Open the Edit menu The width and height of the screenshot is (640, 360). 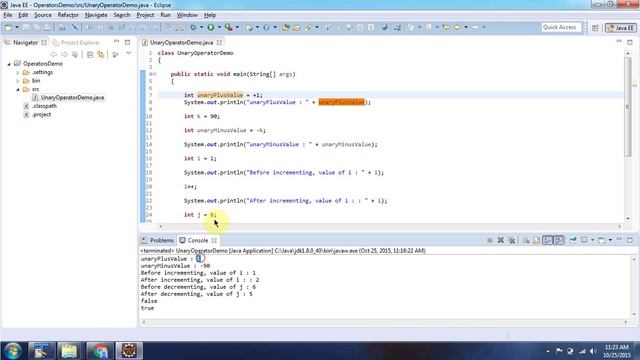coord(23,15)
